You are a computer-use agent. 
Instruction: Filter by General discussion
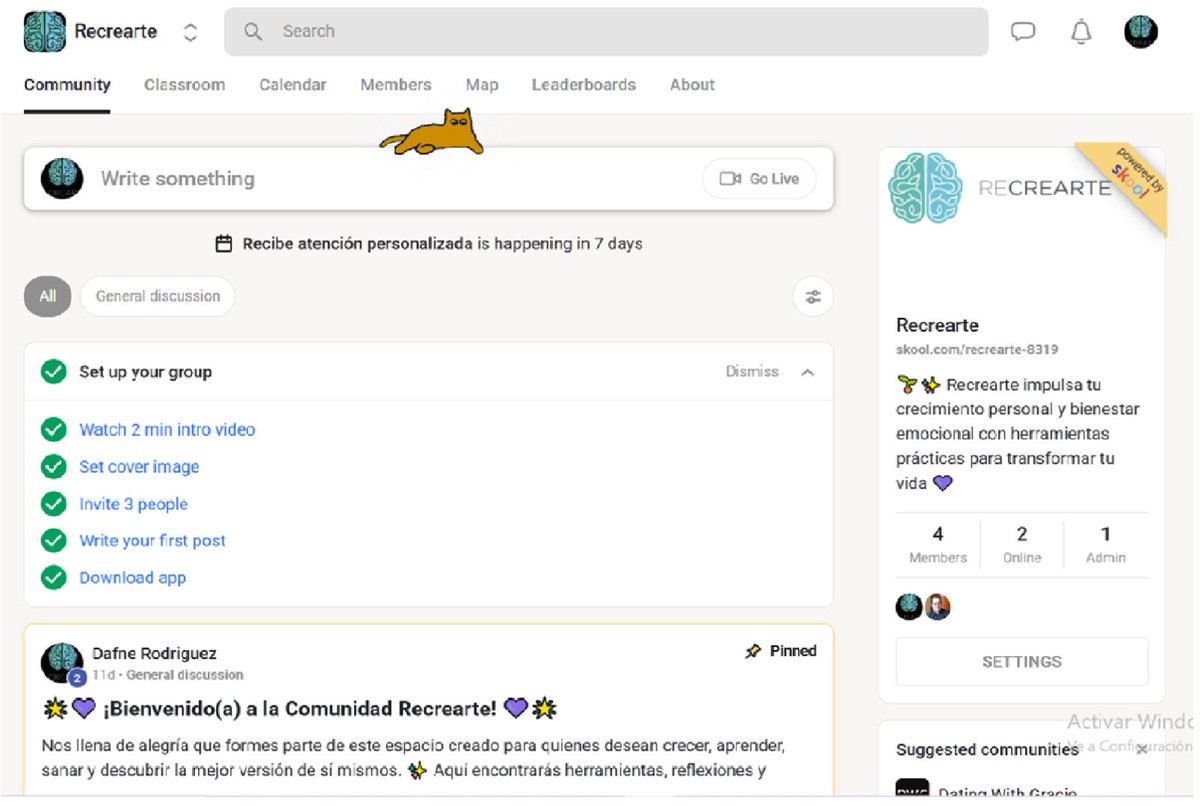[157, 296]
